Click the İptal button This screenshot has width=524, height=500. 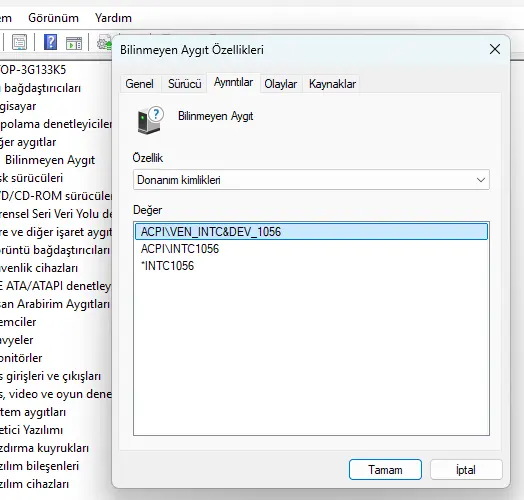(x=466, y=470)
